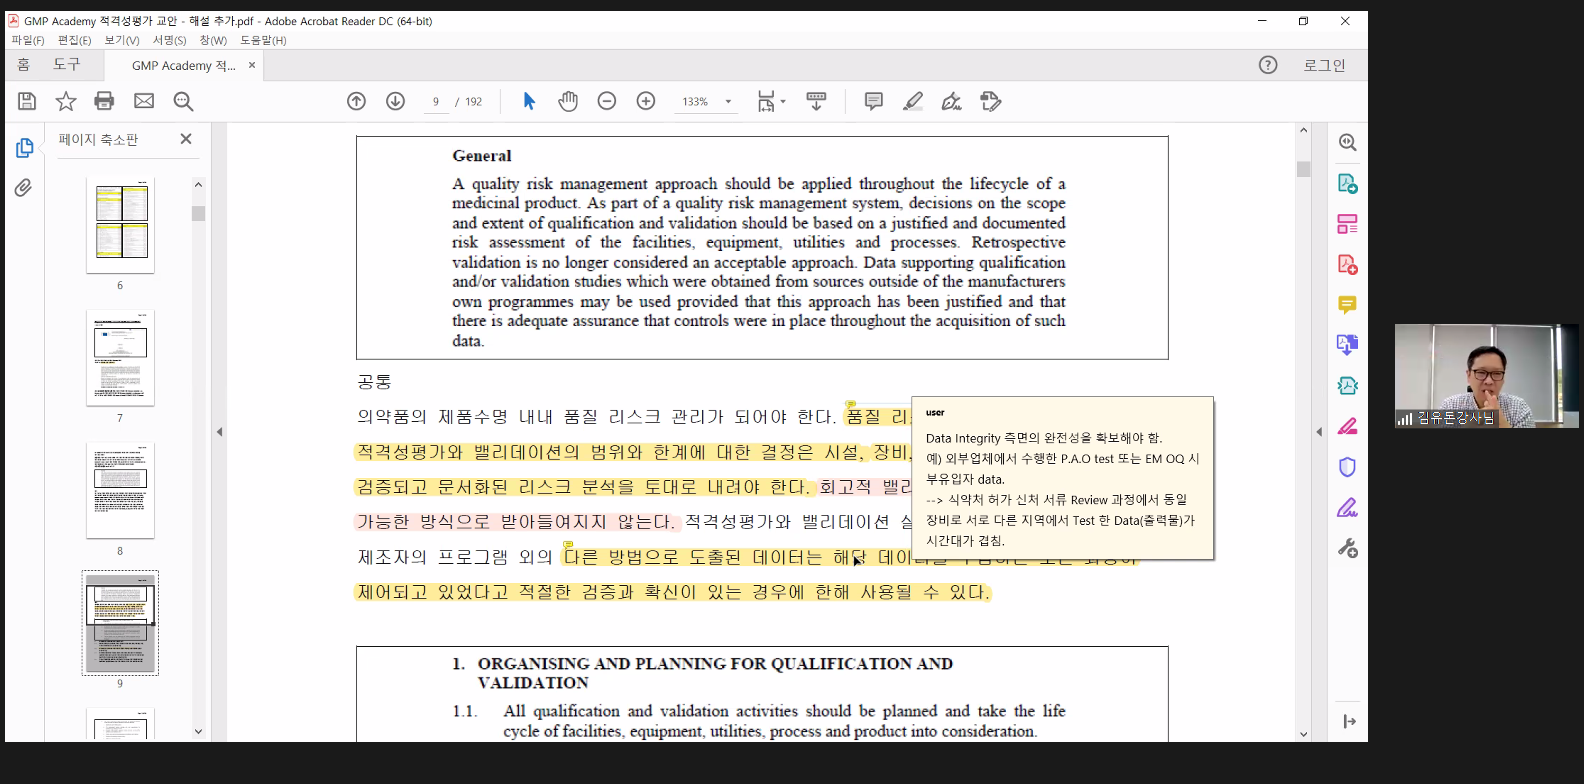Click the yellow comment marker near 다른 방법으로

click(x=568, y=545)
